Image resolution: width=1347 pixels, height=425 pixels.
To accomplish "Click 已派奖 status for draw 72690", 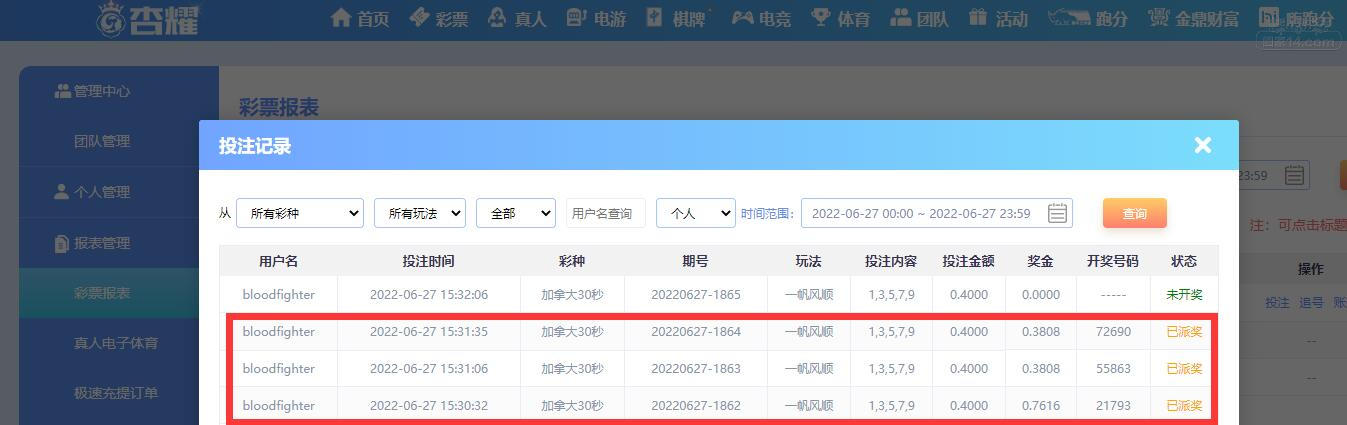I will click(1184, 332).
